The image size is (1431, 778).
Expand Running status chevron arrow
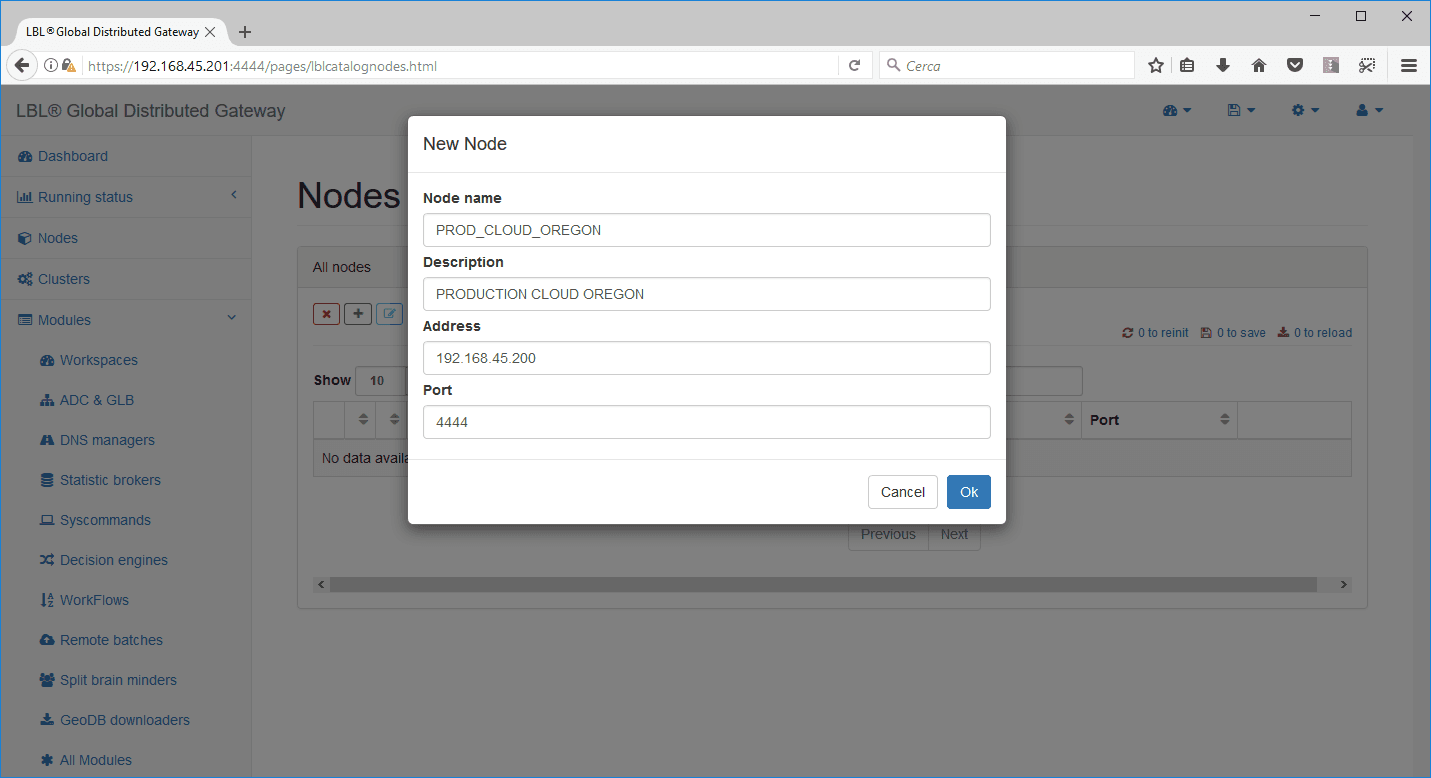(x=233, y=196)
